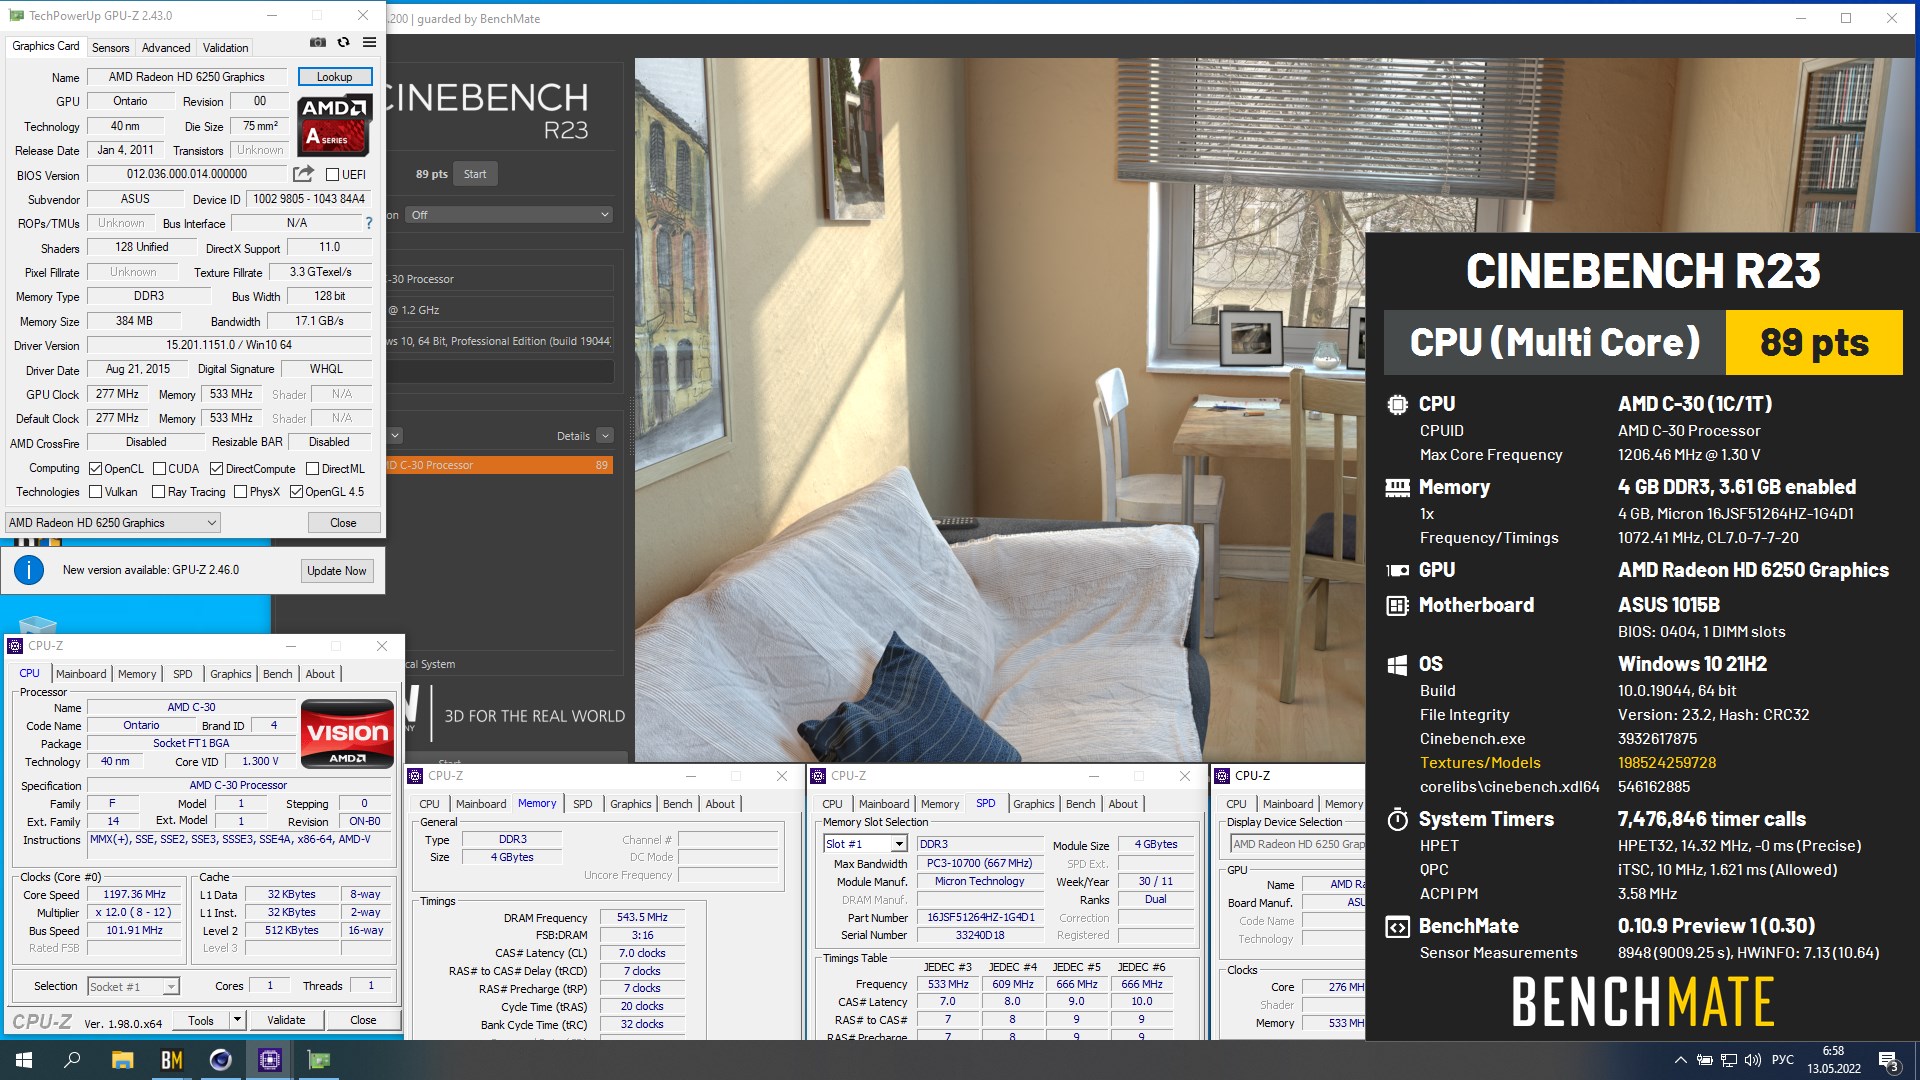This screenshot has width=1920, height=1080.
Task: Click GPU-Z Close button
Action: 343,523
